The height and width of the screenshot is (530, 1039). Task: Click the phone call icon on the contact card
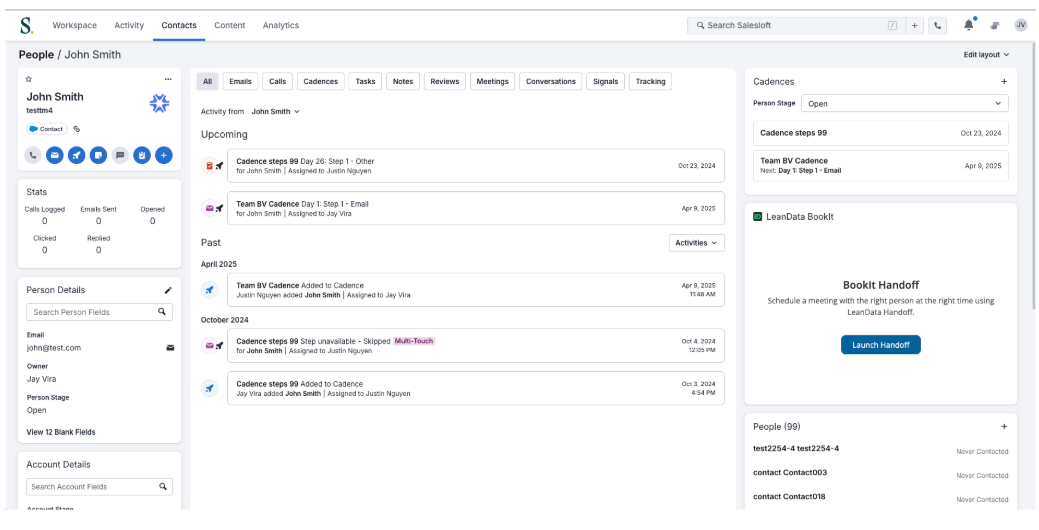pos(33,156)
